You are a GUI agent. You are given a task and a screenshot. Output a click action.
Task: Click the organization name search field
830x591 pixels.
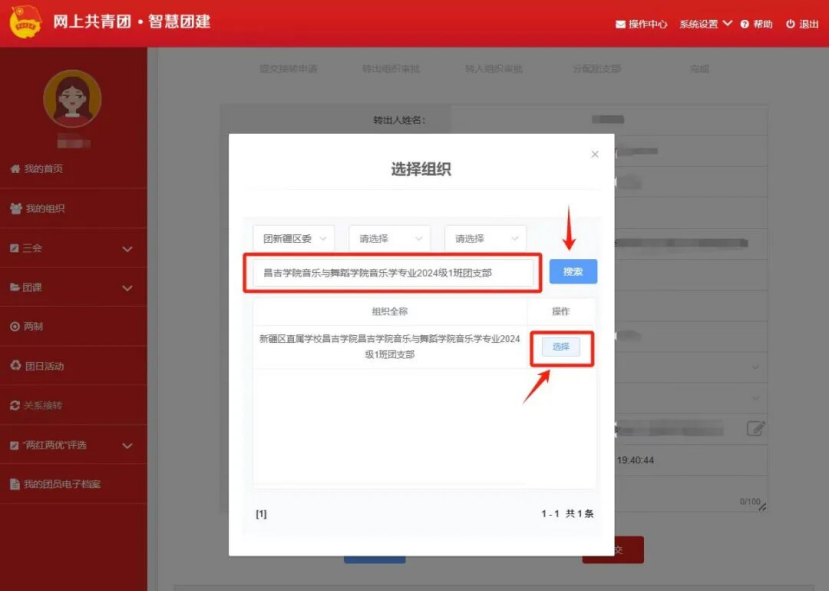pyautogui.click(x=392, y=273)
